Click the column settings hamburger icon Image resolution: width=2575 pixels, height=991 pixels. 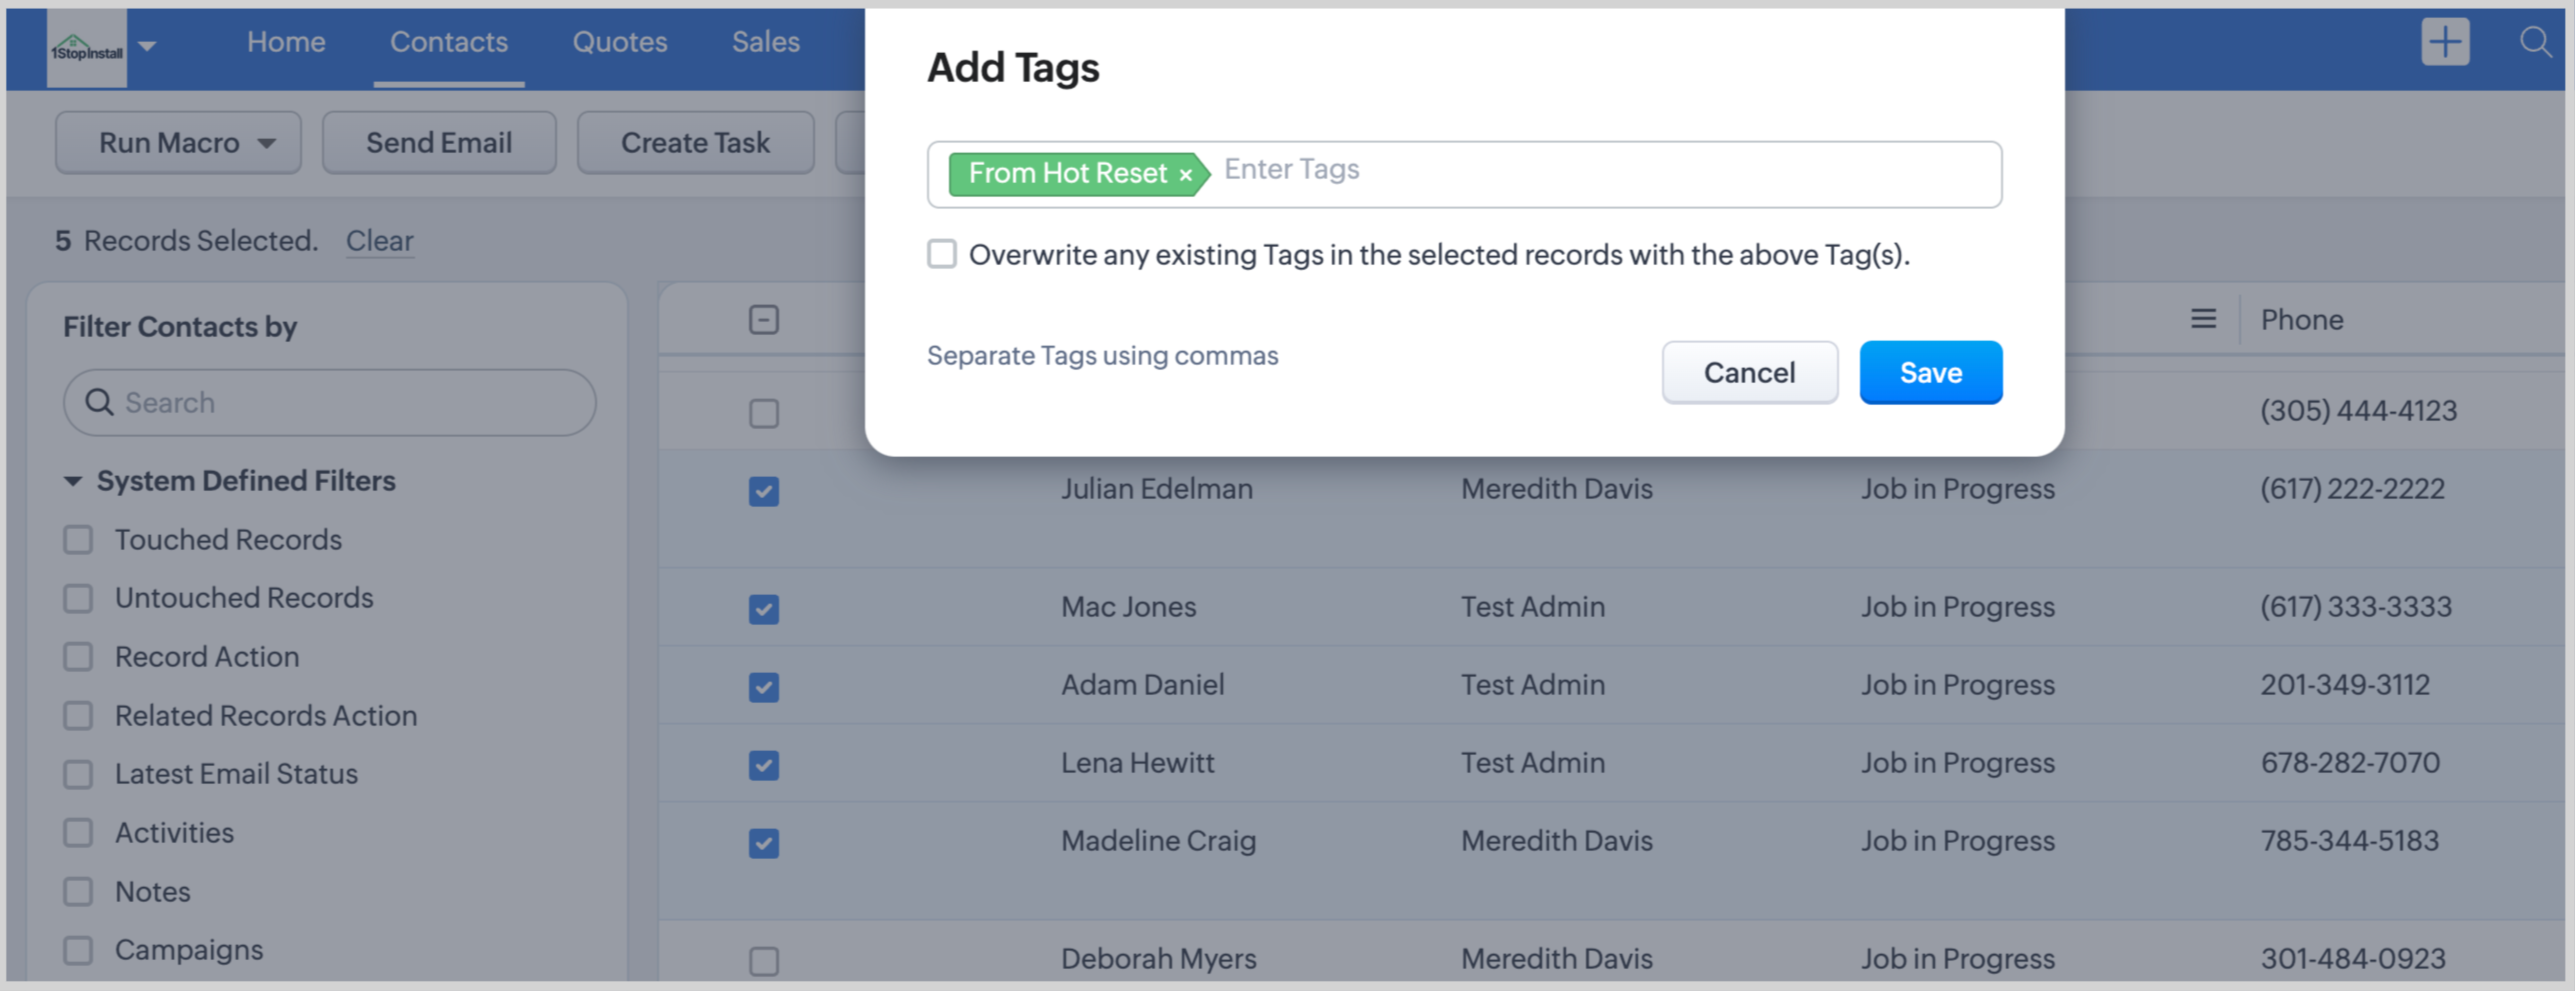point(2202,319)
